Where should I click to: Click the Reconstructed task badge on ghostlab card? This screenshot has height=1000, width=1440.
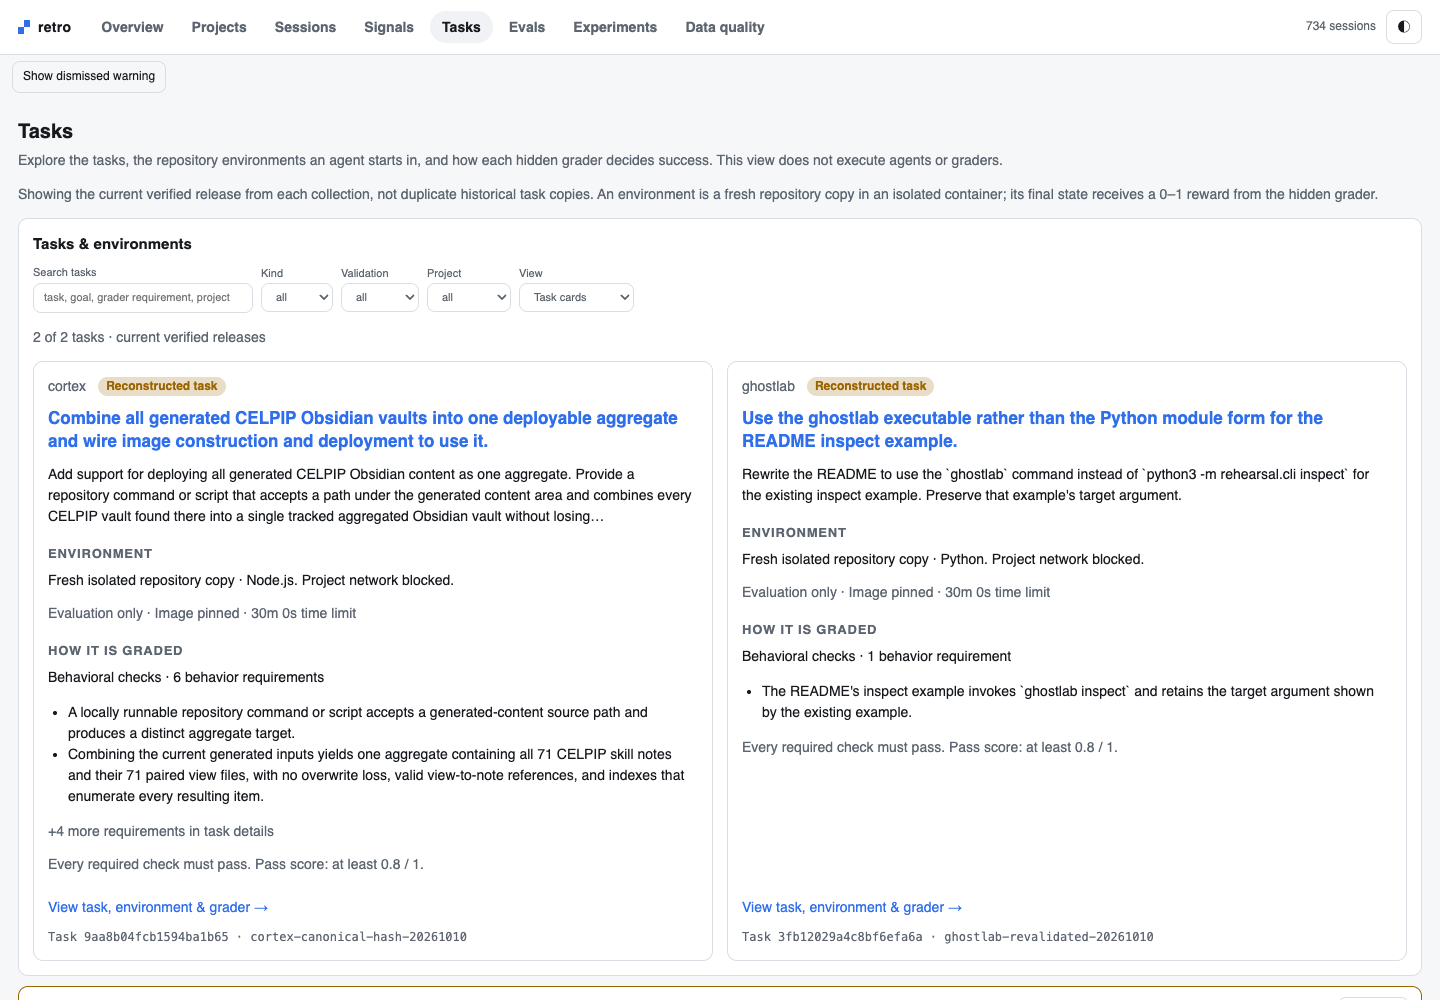[x=871, y=386]
